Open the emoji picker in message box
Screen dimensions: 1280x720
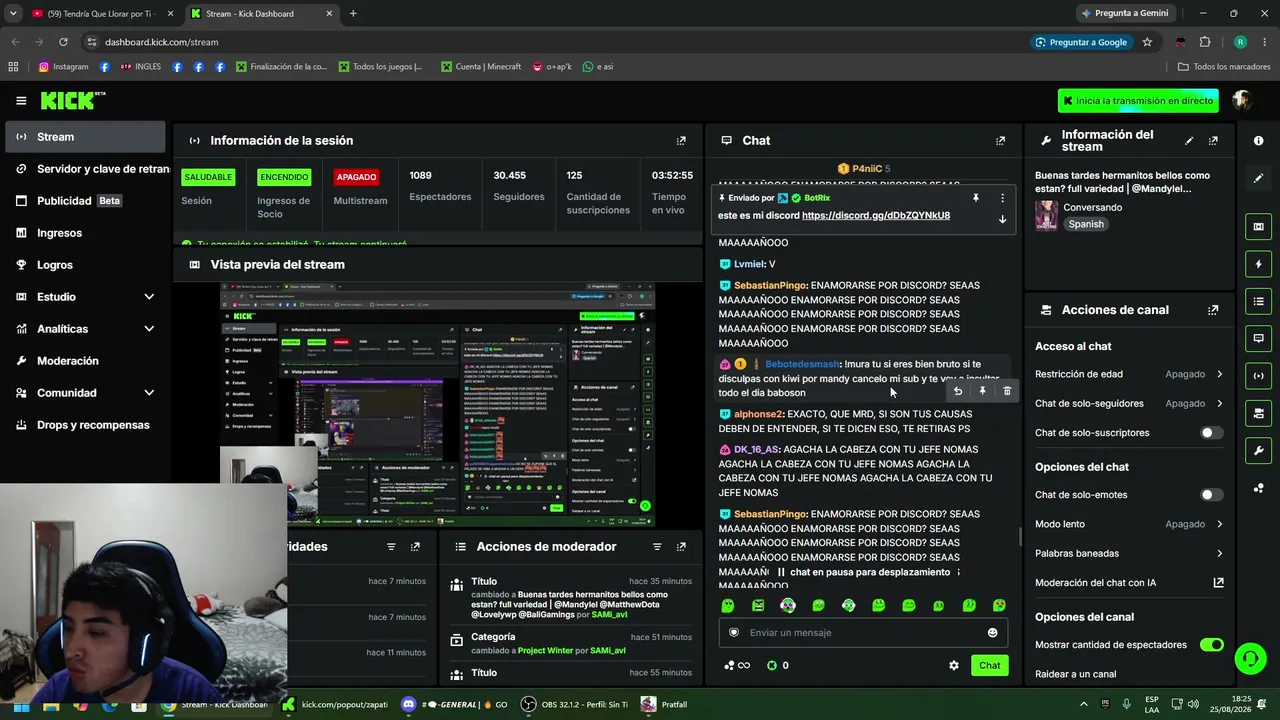coord(992,632)
